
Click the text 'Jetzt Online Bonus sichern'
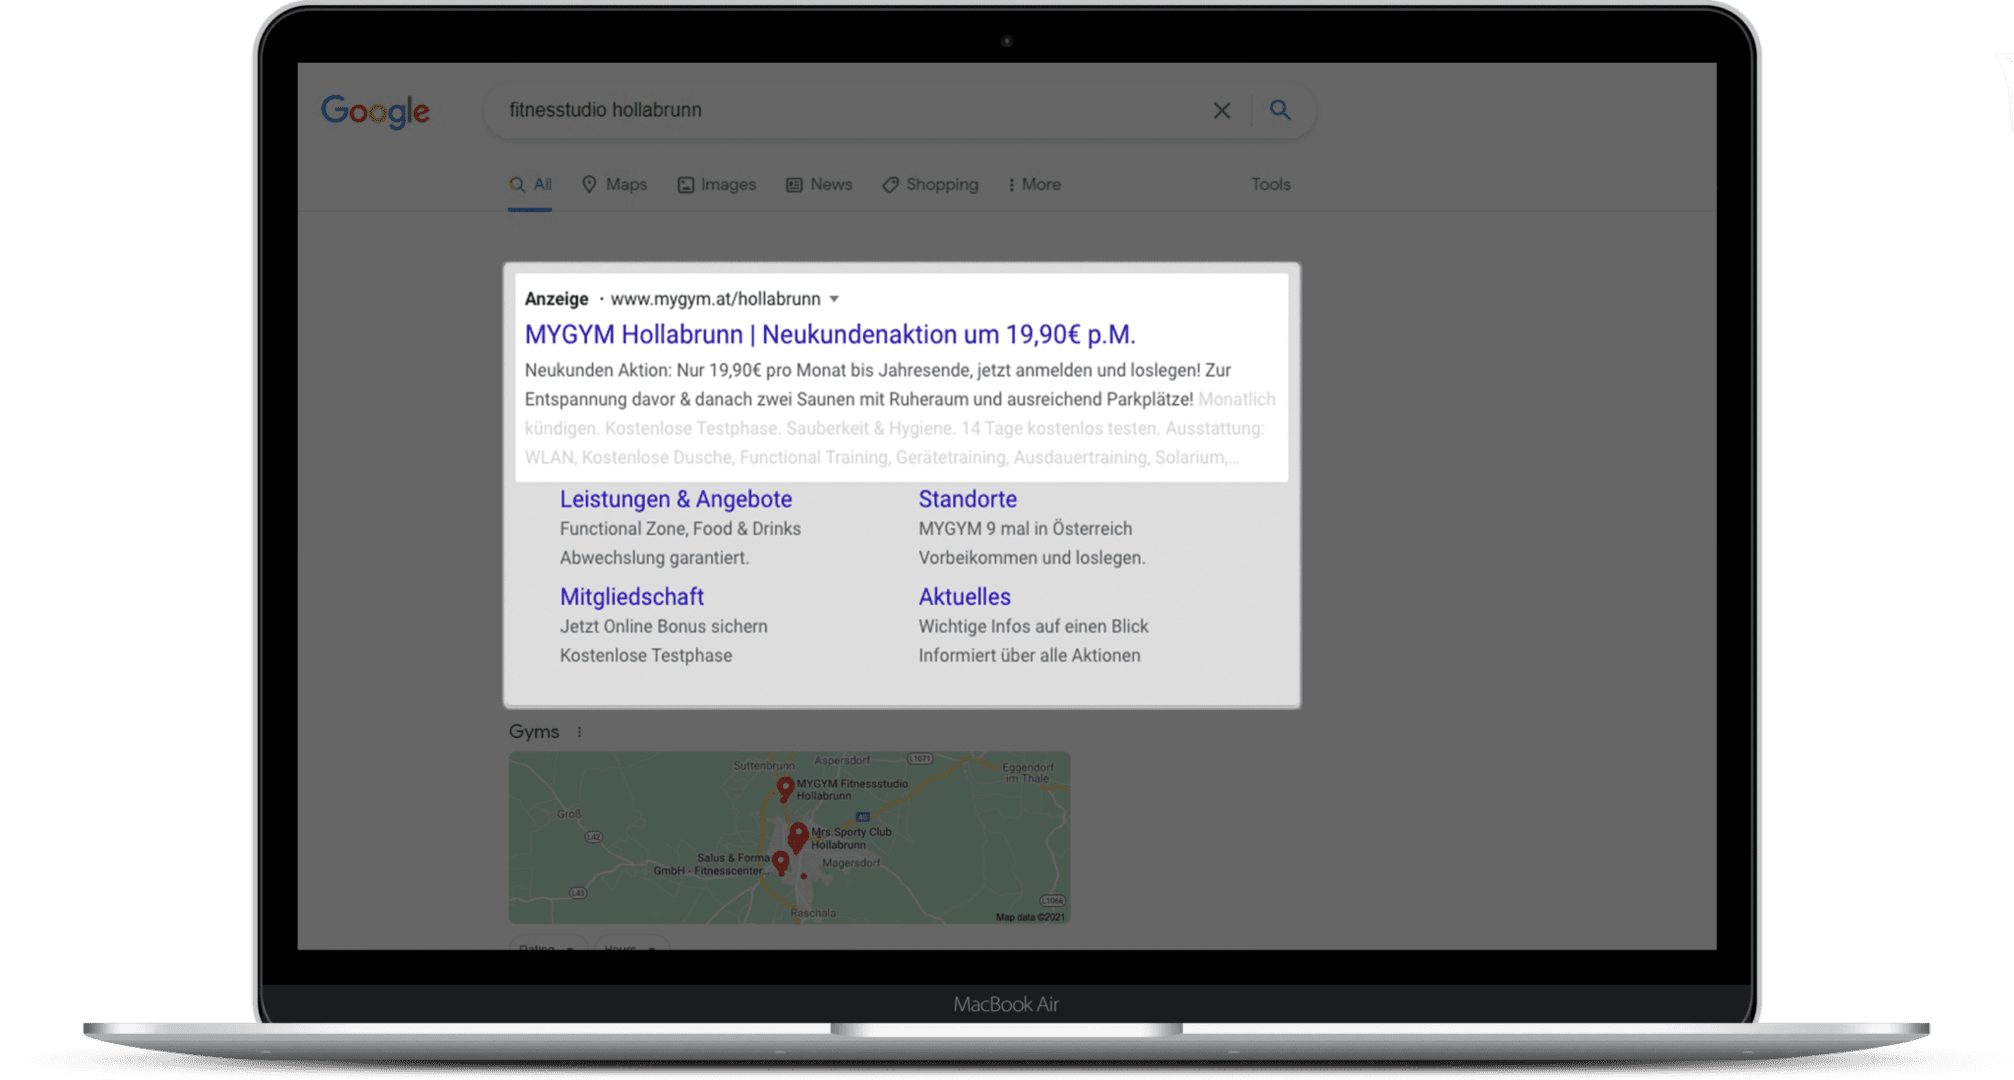[x=664, y=627]
